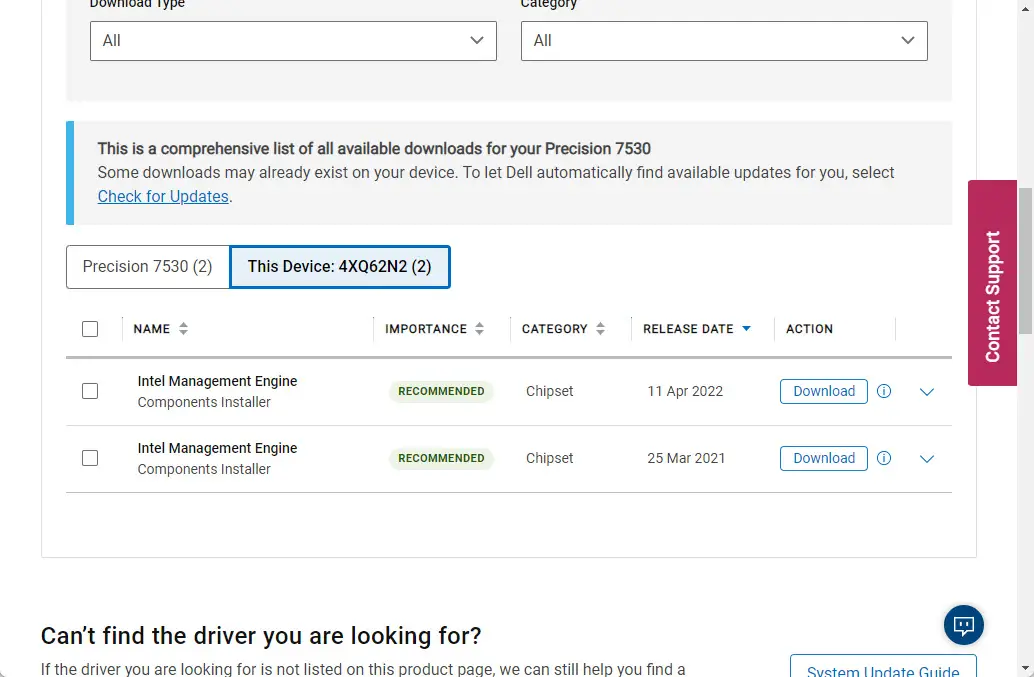Click the info icon on the 25 Mar 2021 row

[x=884, y=458]
